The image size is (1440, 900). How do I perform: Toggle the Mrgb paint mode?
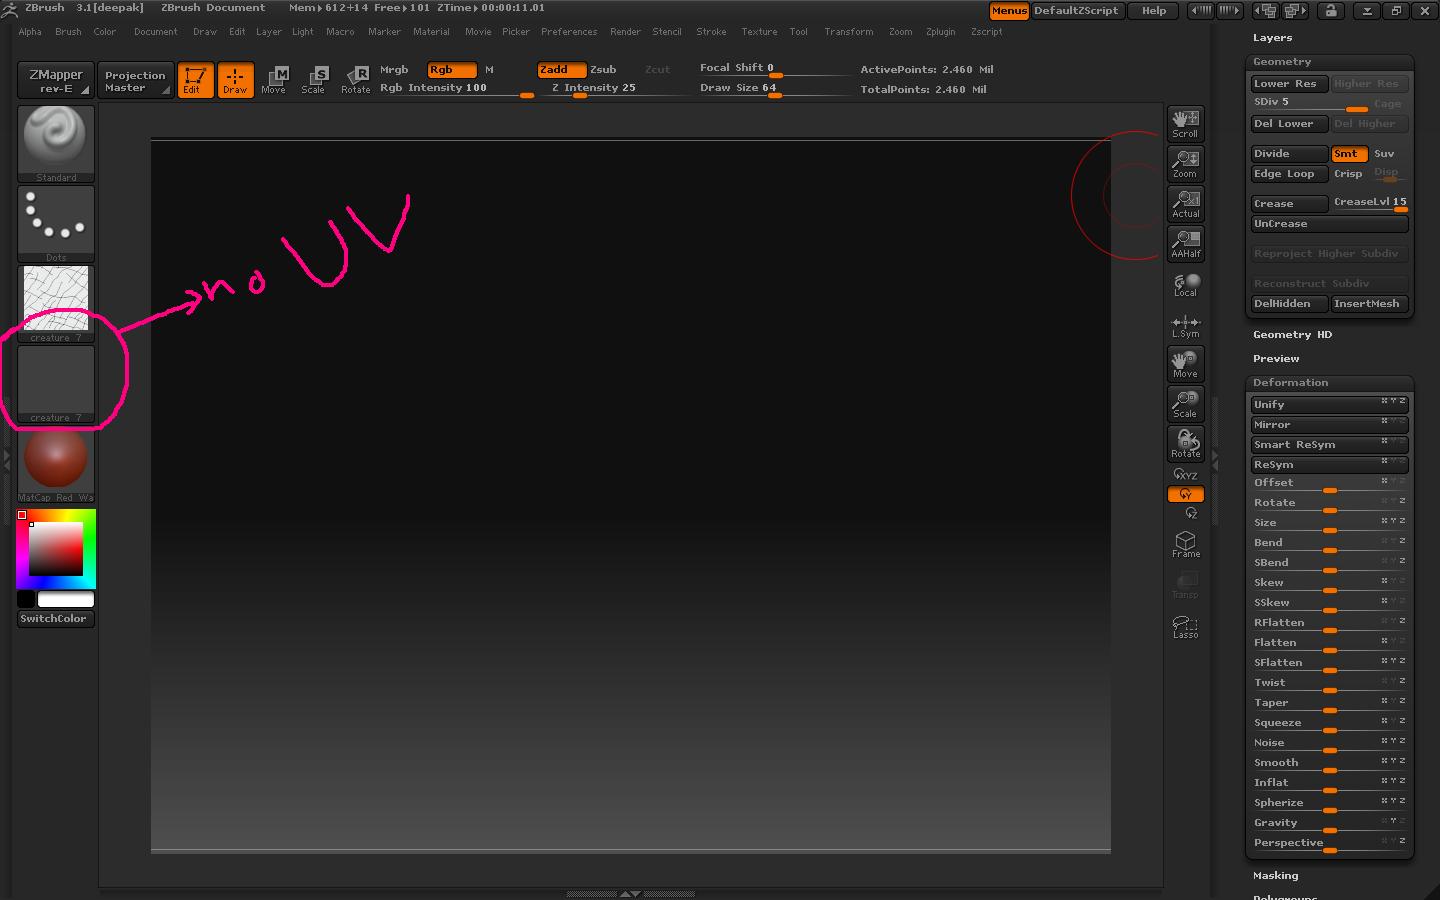tap(394, 70)
